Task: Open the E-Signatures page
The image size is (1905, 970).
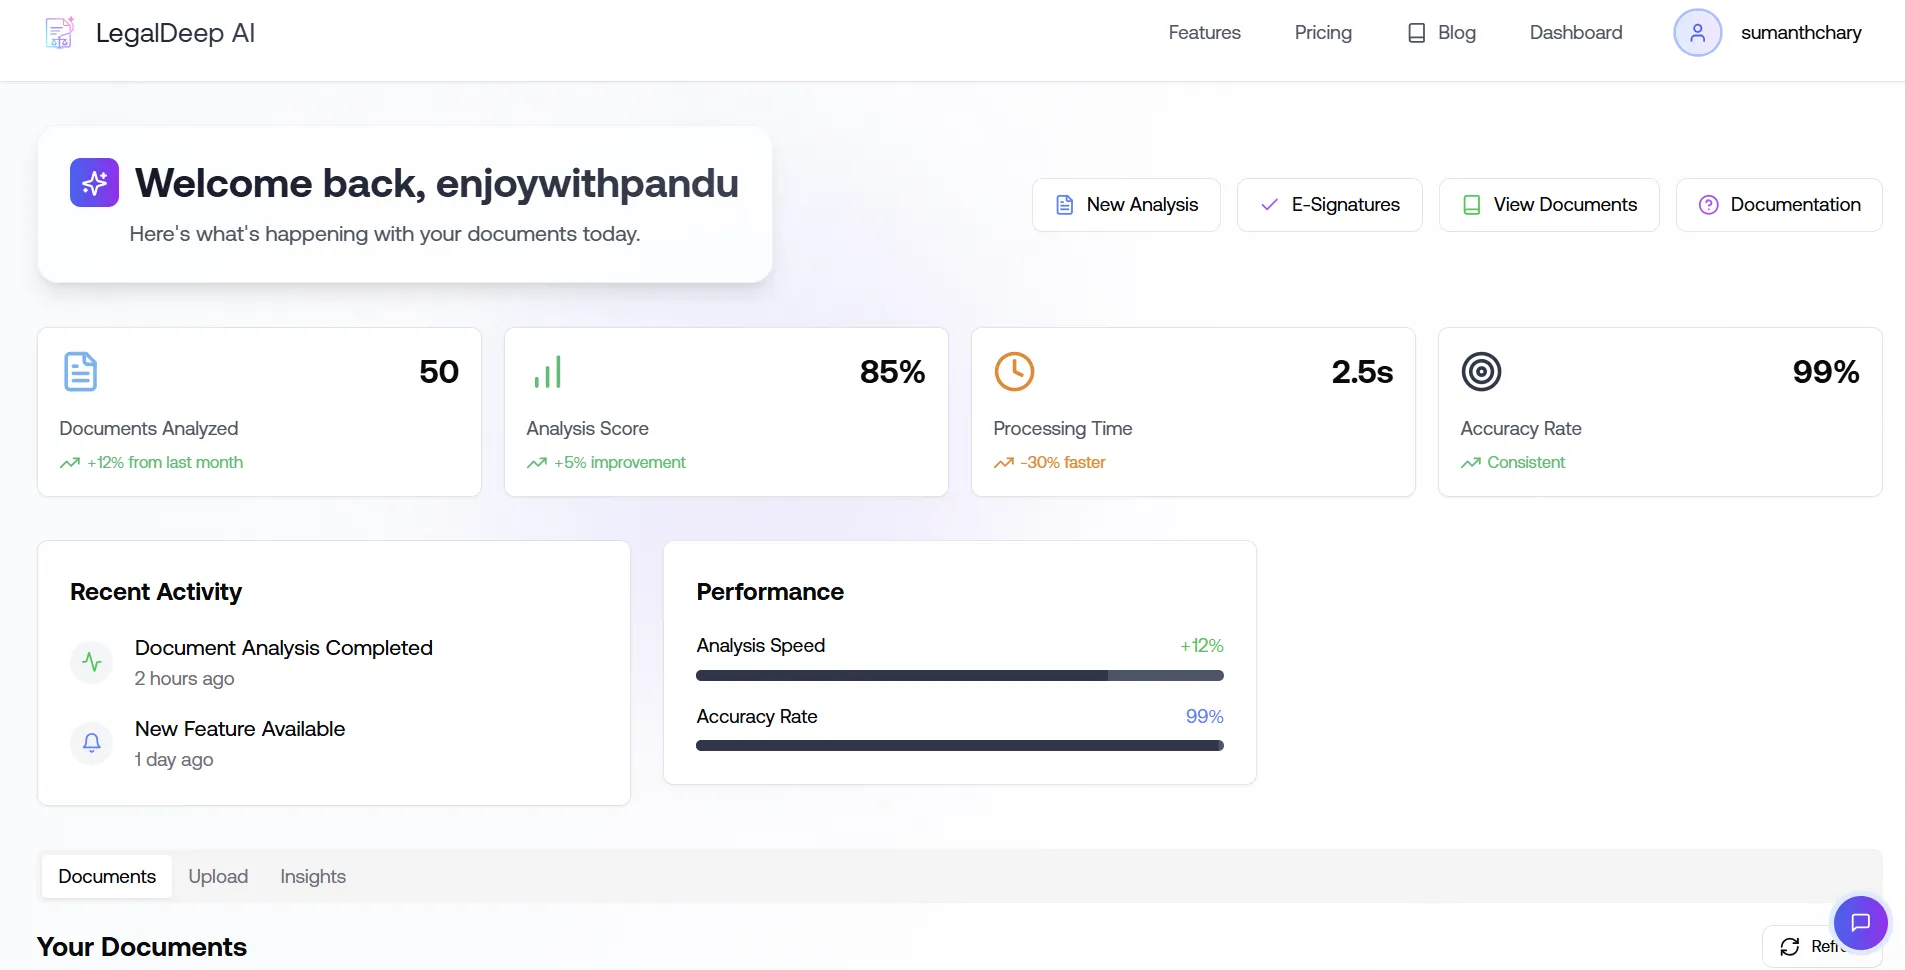Action: coord(1329,205)
